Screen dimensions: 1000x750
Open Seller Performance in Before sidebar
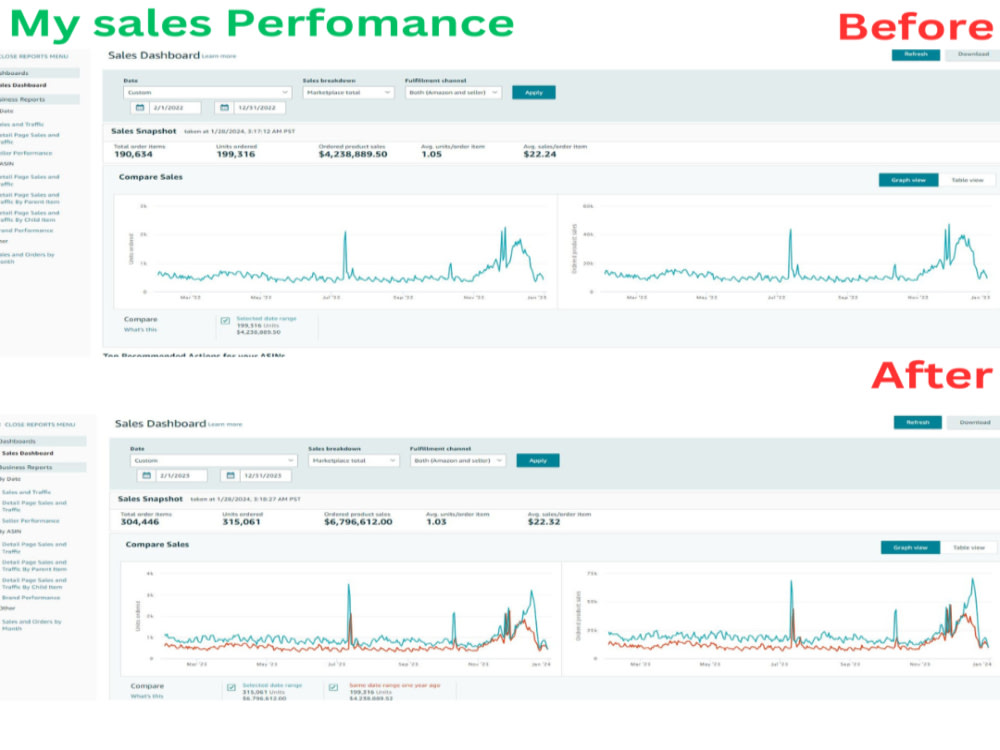[26, 154]
